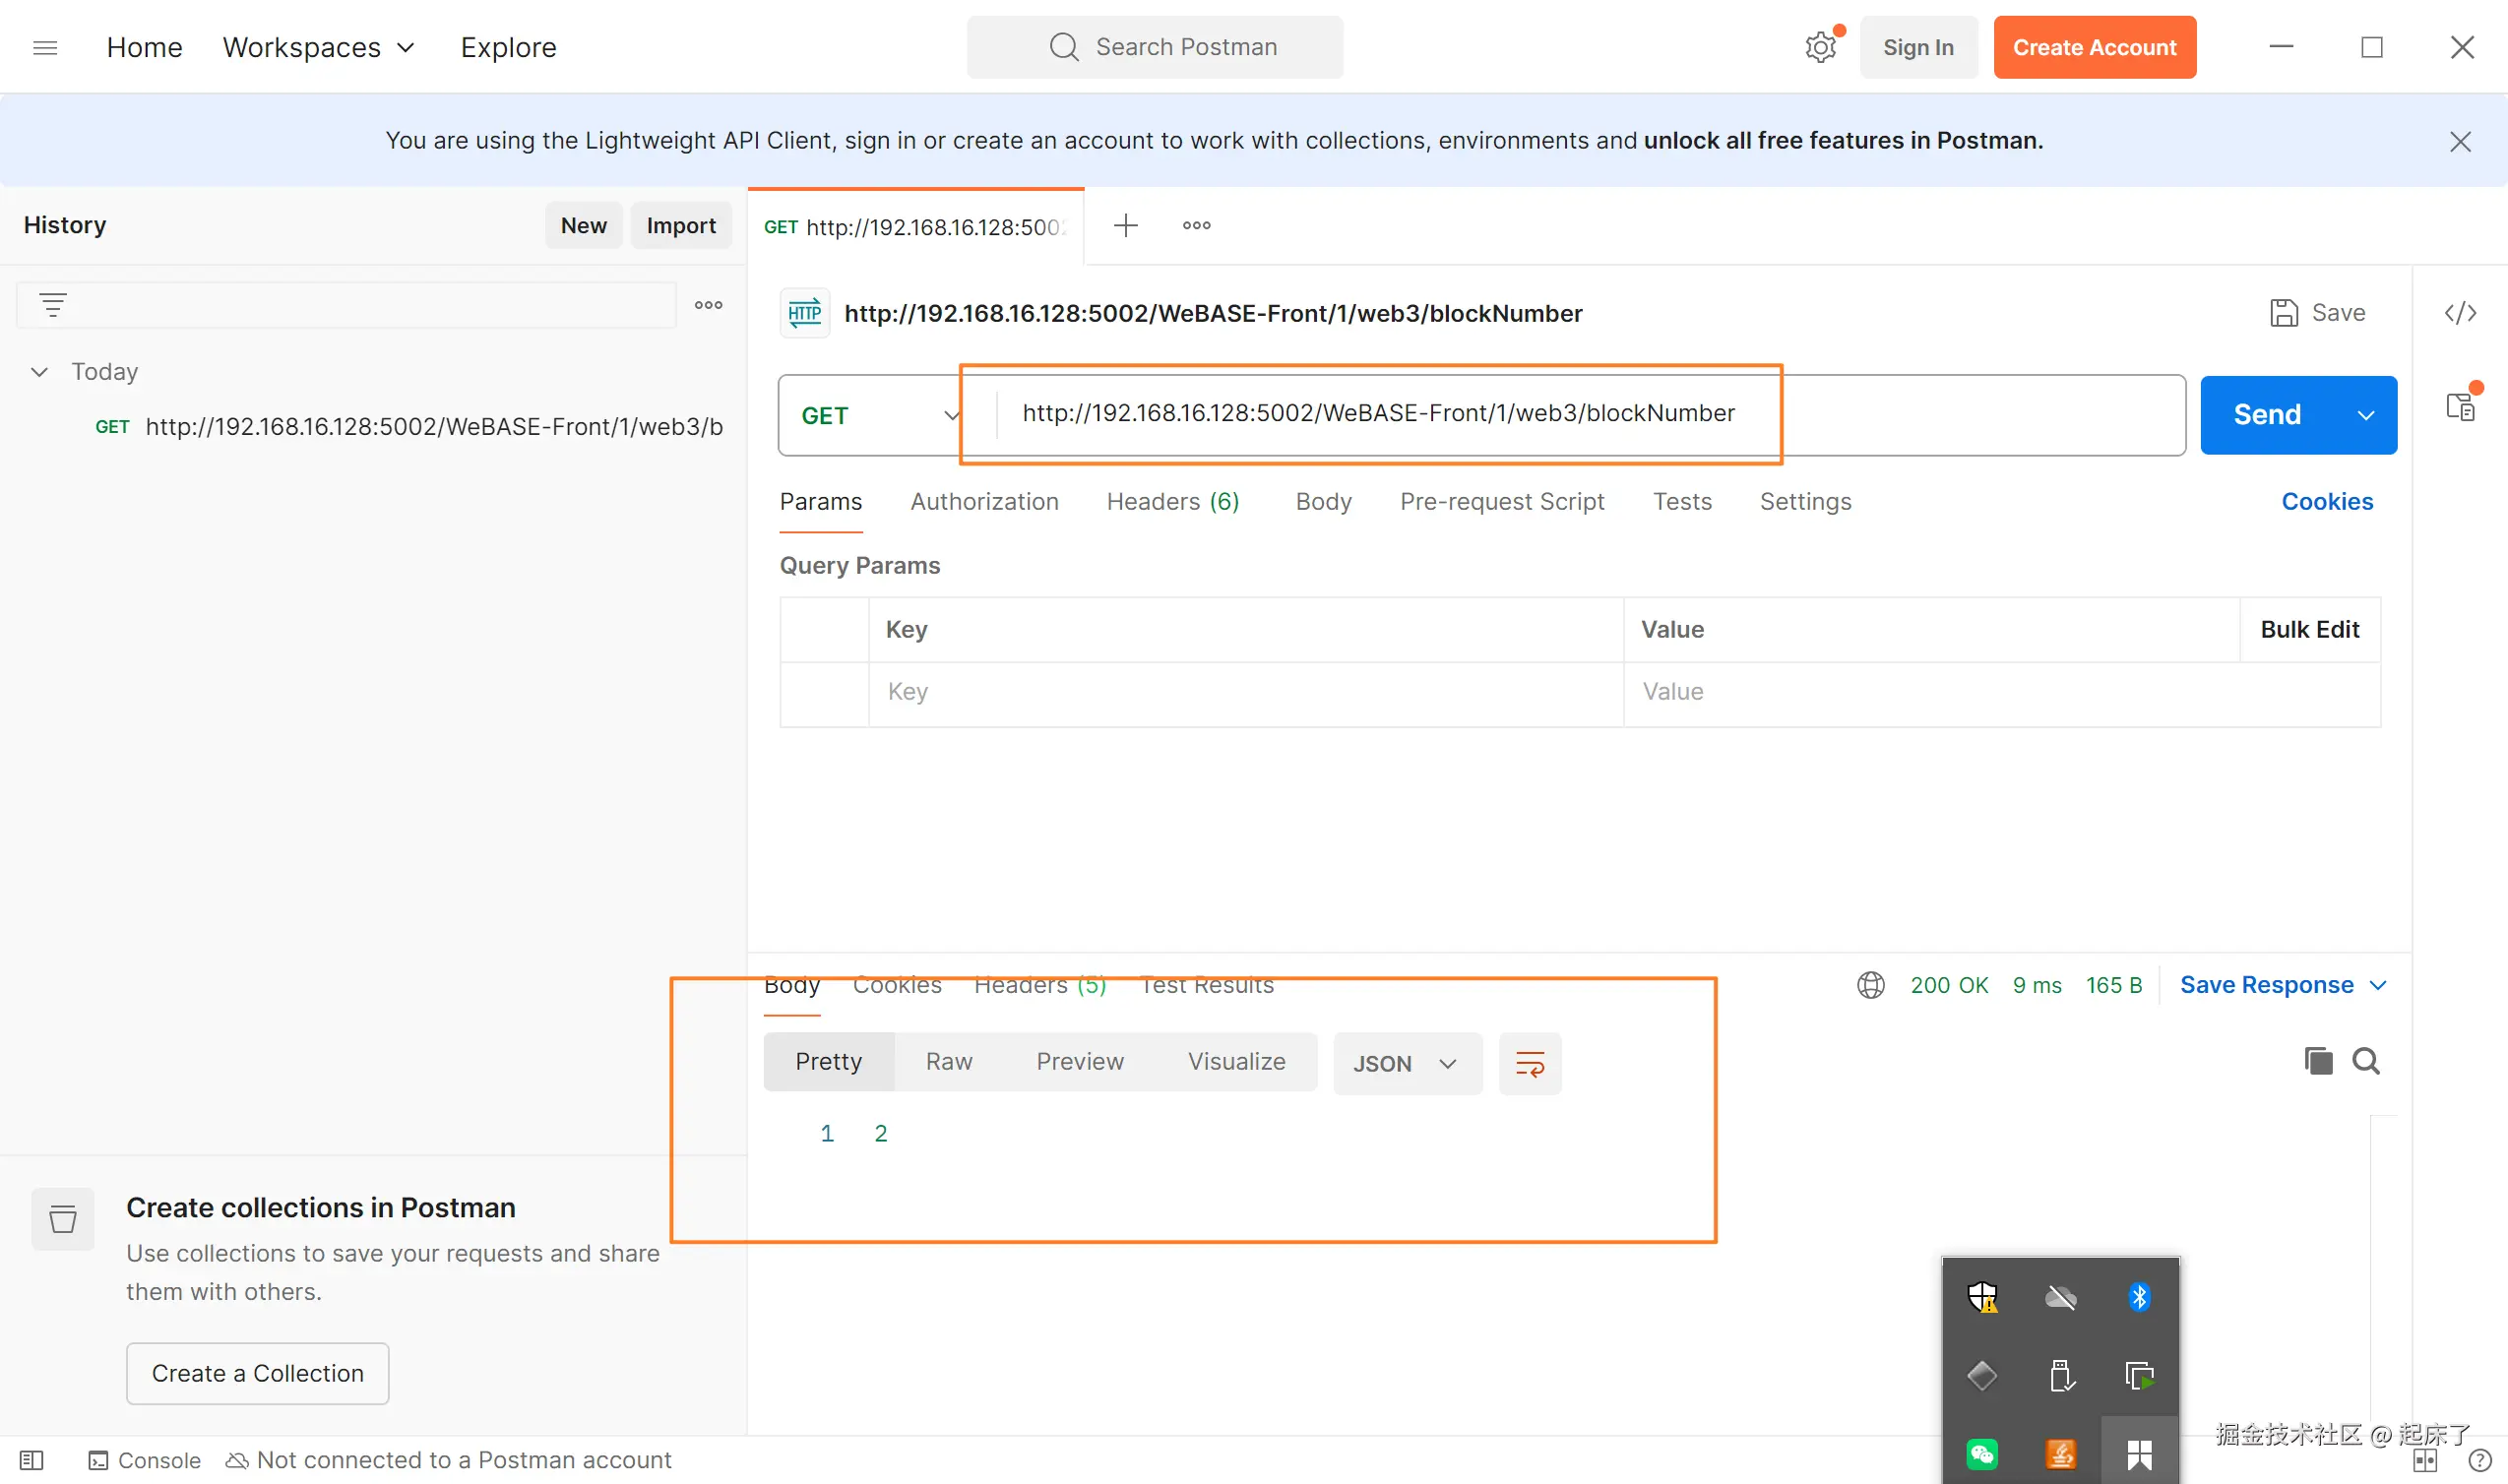Select the Raw response view

(948, 1061)
